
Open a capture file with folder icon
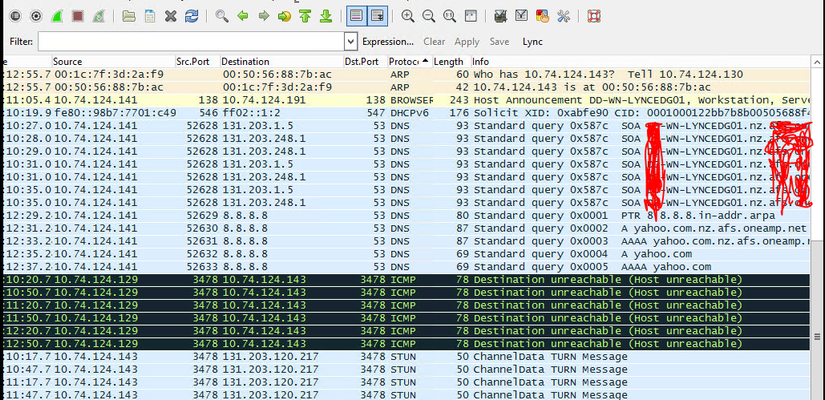tap(128, 16)
